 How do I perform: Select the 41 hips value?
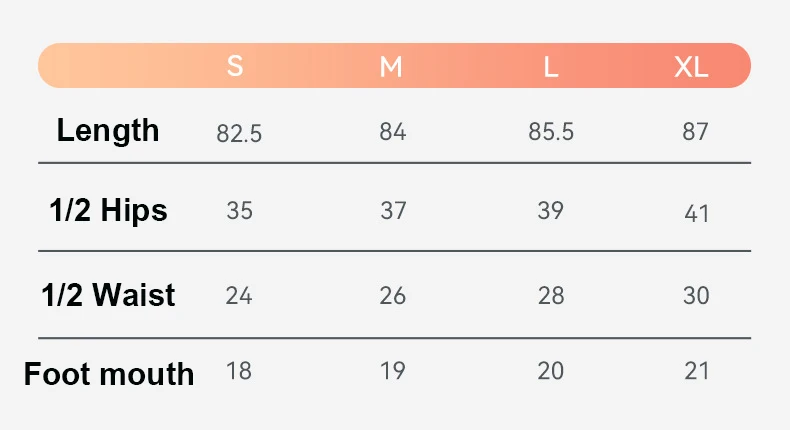697,213
